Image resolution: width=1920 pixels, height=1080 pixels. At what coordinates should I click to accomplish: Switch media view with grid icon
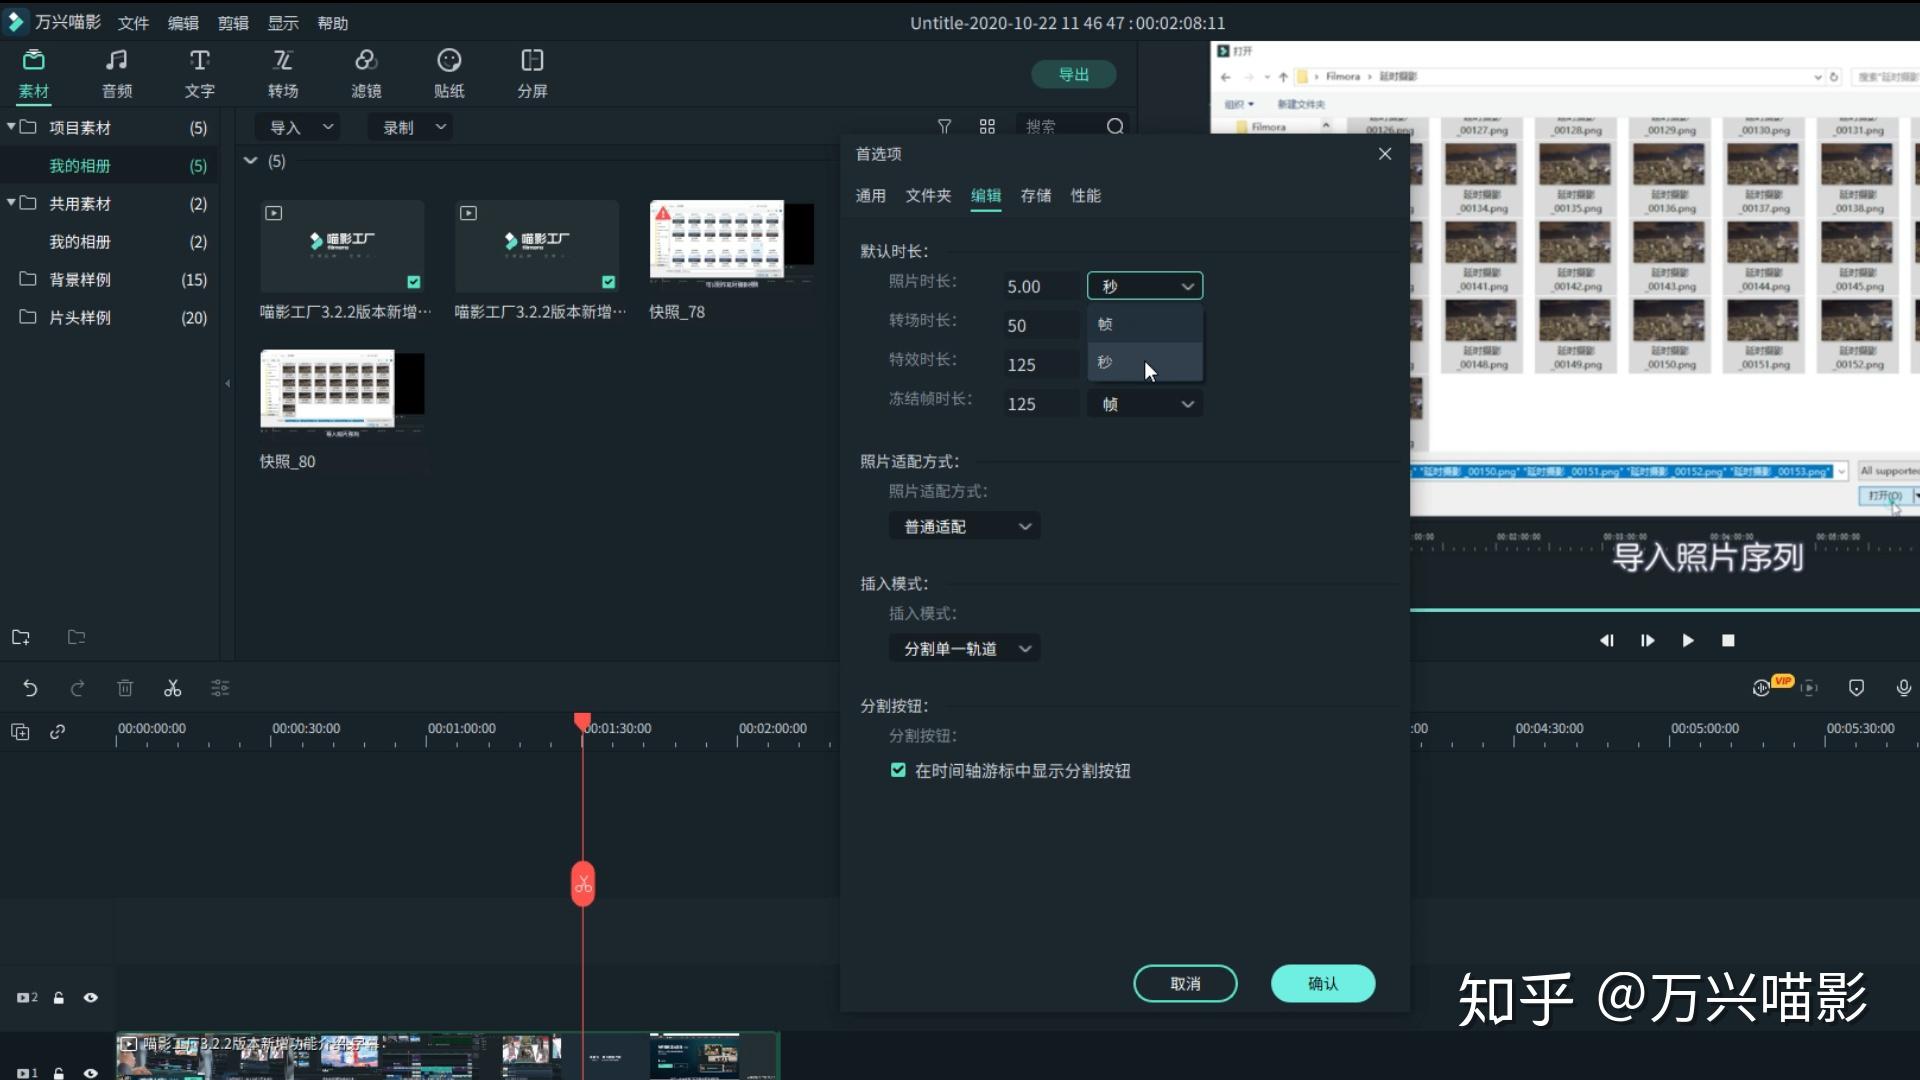[x=987, y=127]
